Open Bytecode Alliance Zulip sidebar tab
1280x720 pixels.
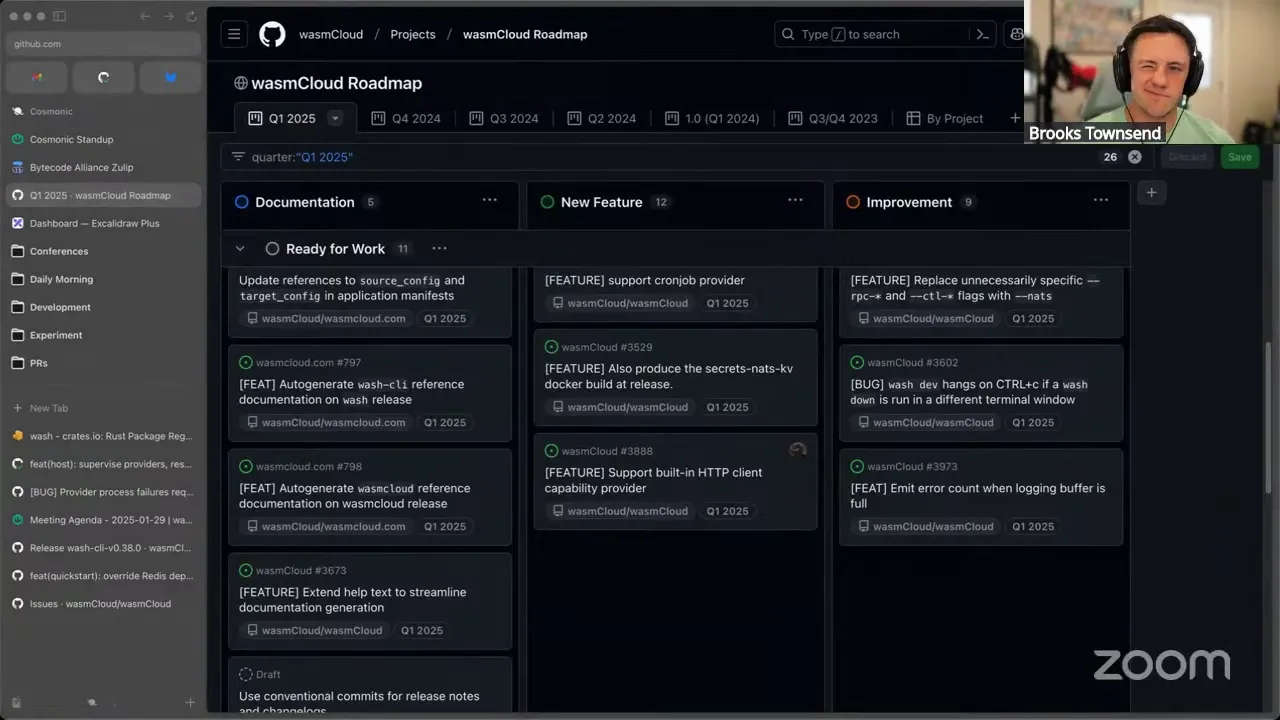tap(104, 167)
